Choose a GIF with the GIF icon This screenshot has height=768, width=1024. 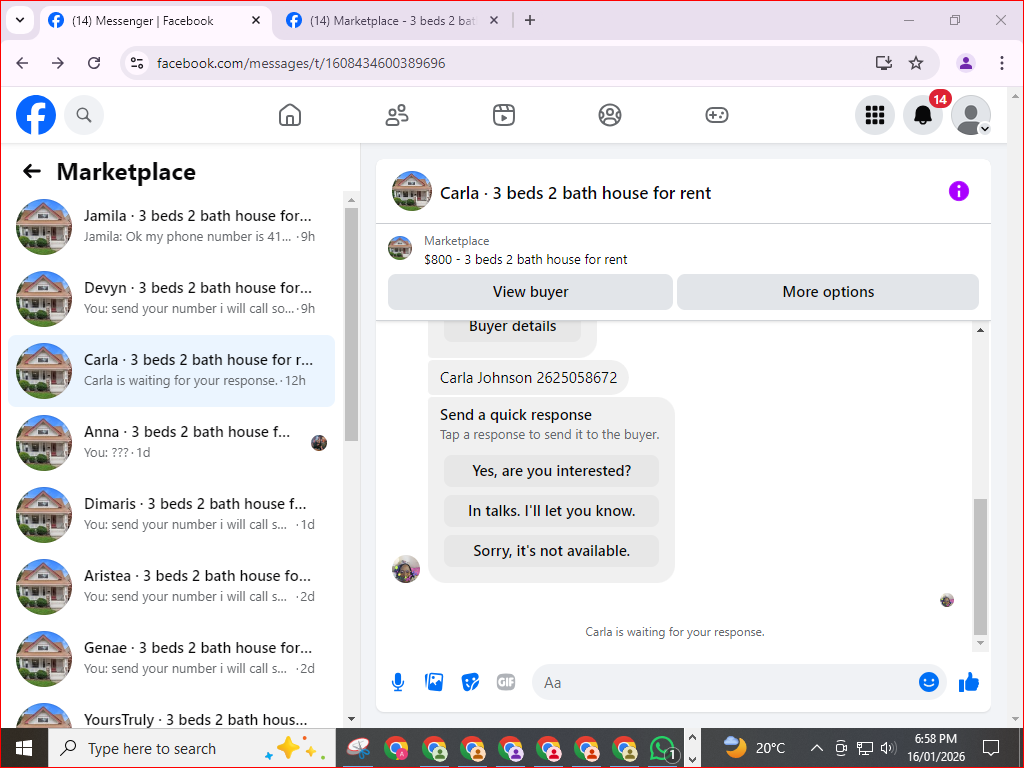(506, 682)
